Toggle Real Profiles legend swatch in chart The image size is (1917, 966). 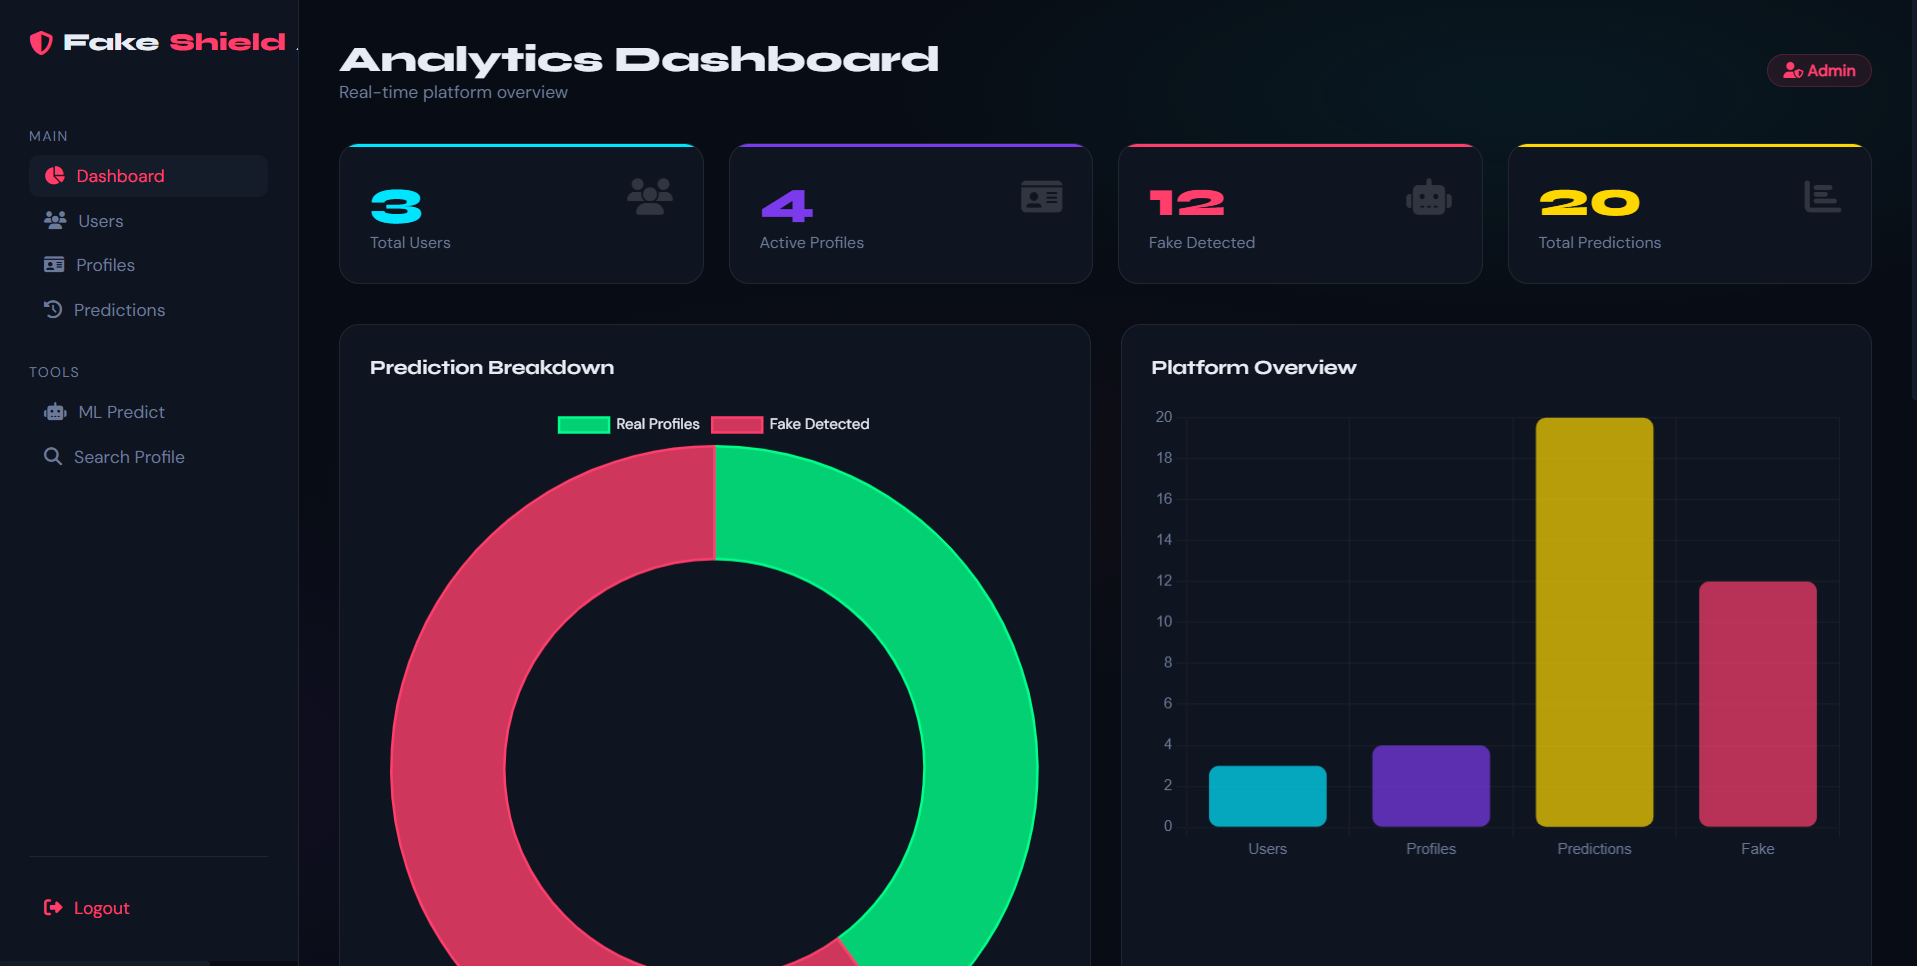click(x=584, y=424)
